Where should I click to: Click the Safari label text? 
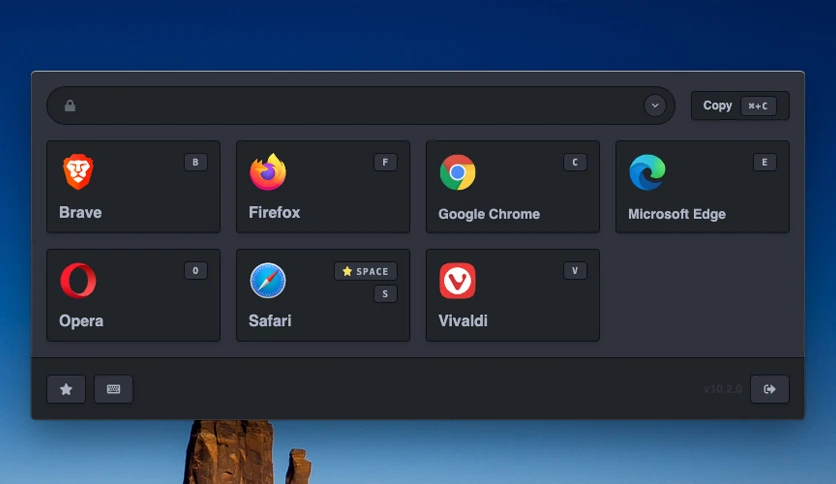pos(270,321)
